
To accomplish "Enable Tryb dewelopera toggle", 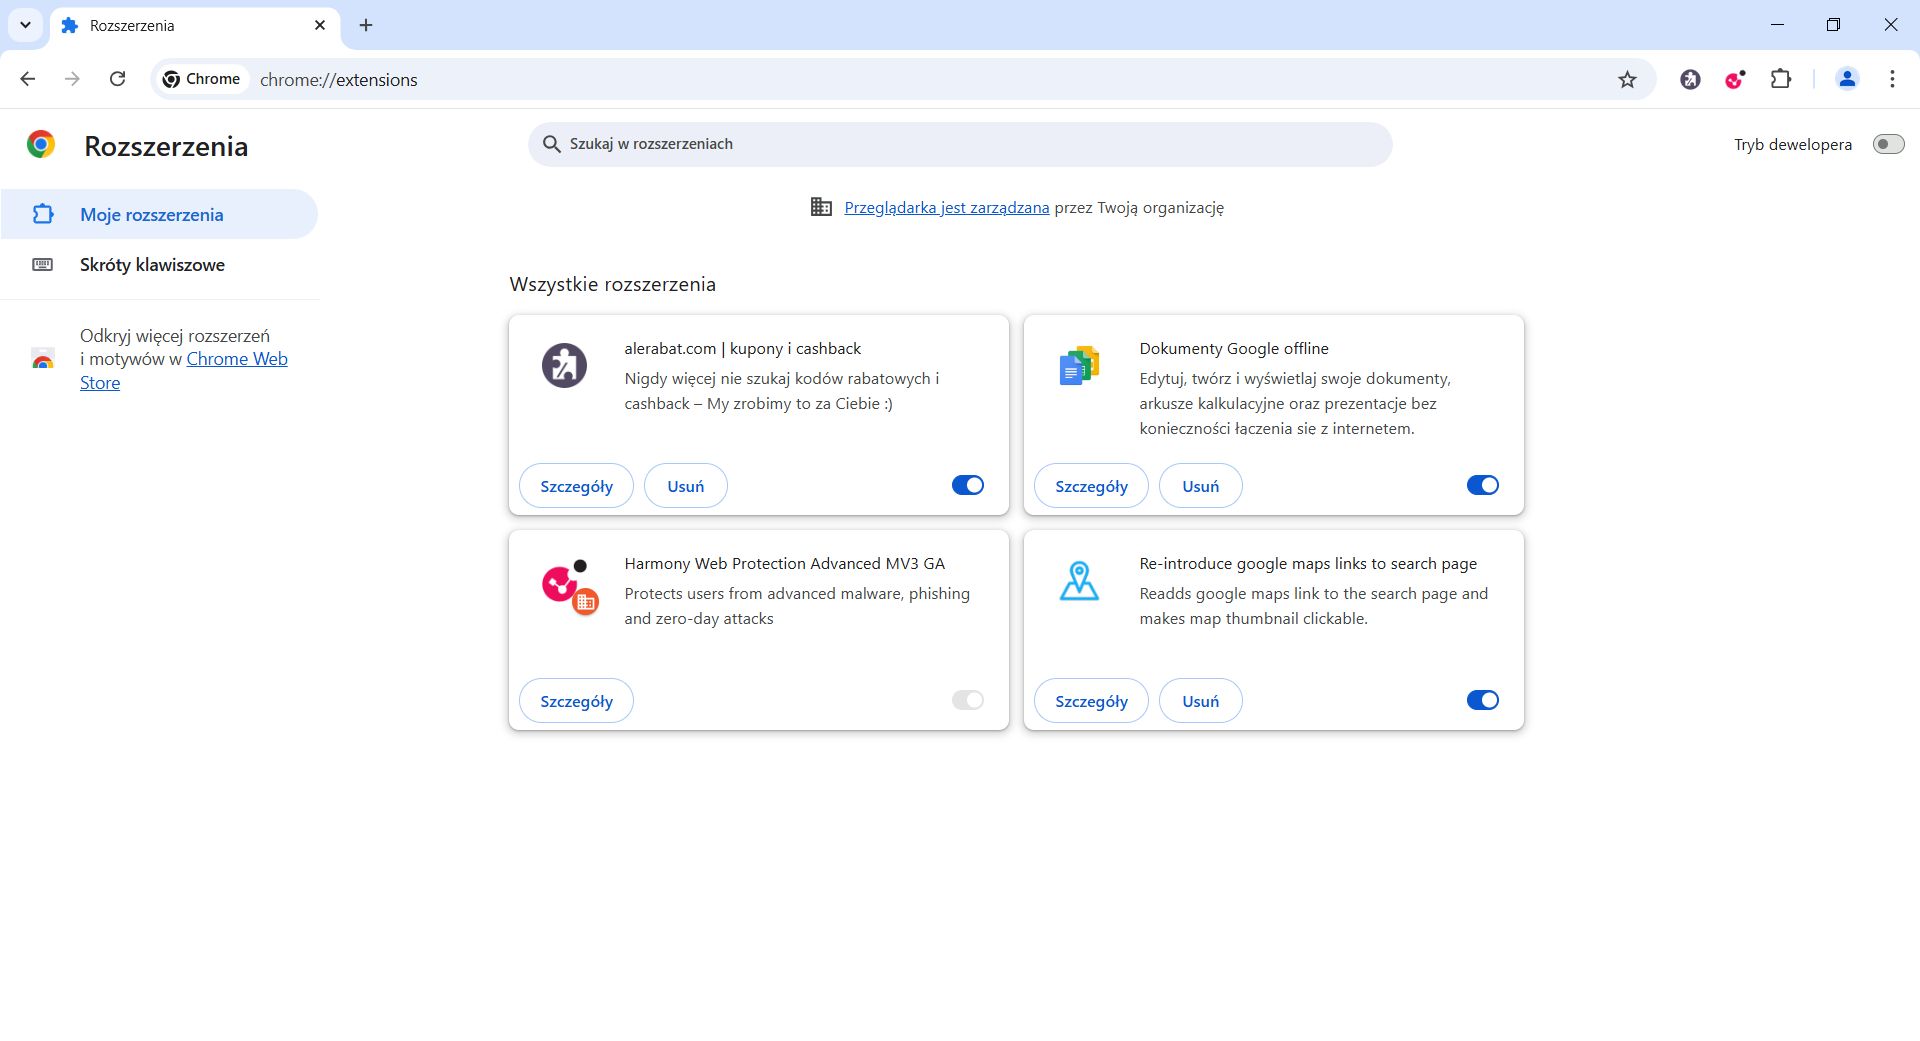I will [1888, 144].
